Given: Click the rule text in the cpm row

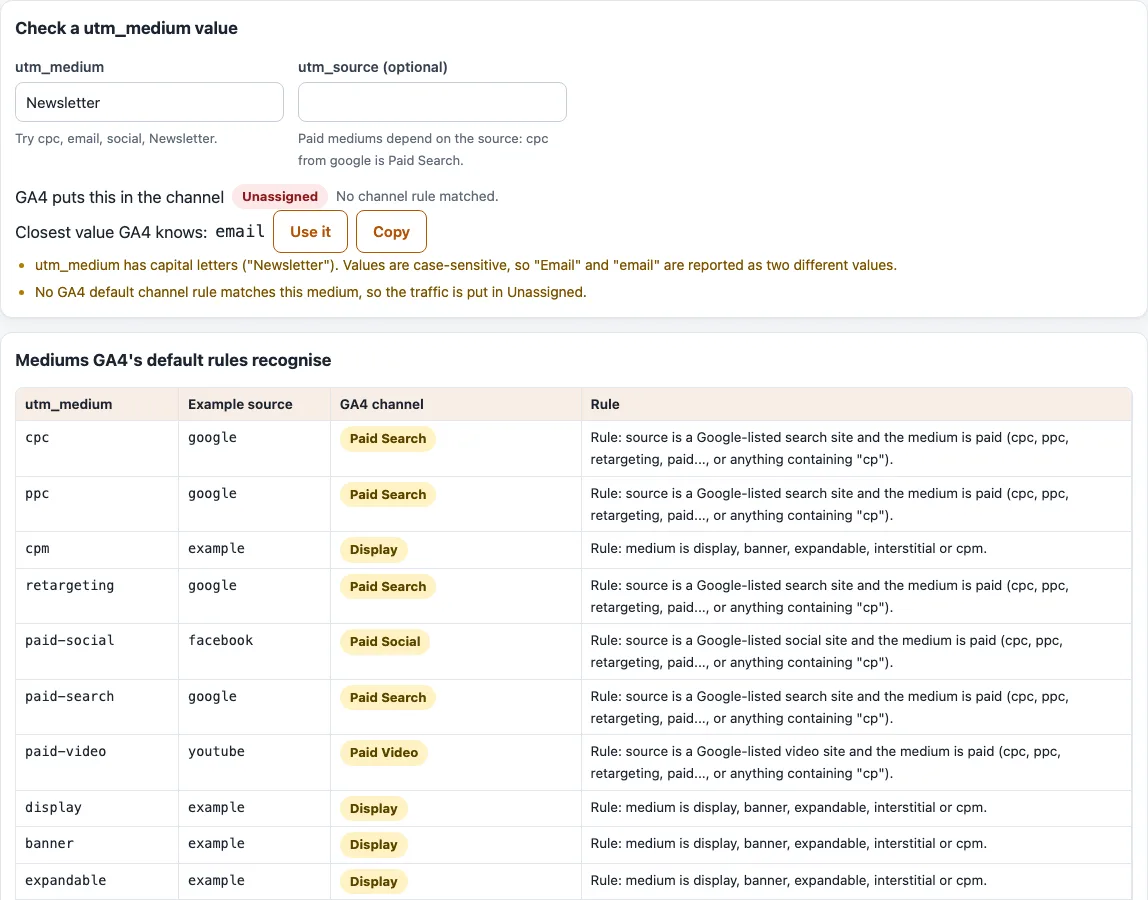Looking at the screenshot, I should click(789, 548).
